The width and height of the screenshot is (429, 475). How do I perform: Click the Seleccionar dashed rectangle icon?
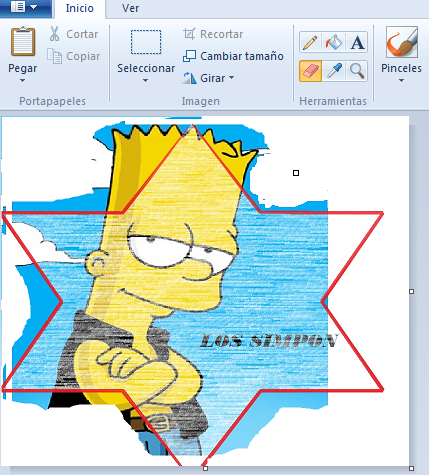click(x=146, y=42)
